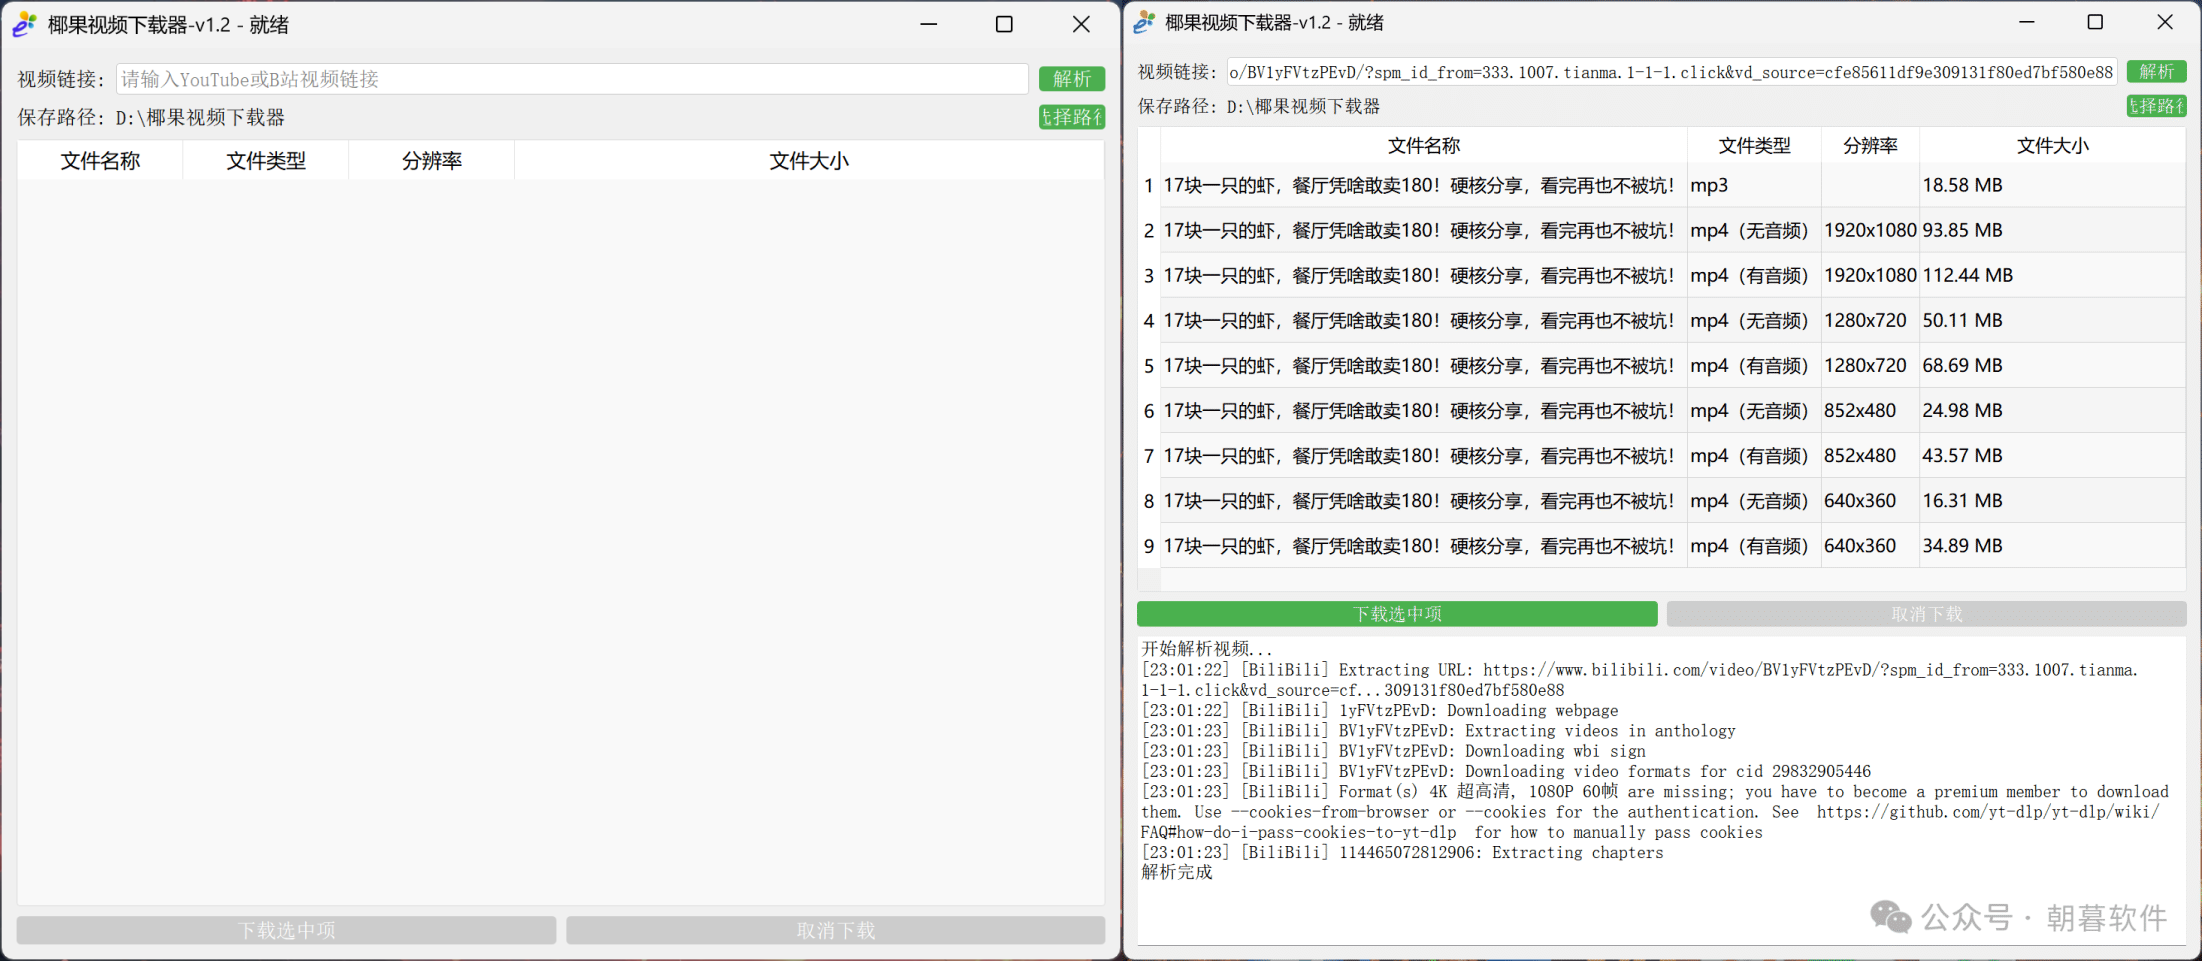Screen dimensions: 2202x961
Task: Sort by 文件大小 column in right table
Action: (2051, 146)
